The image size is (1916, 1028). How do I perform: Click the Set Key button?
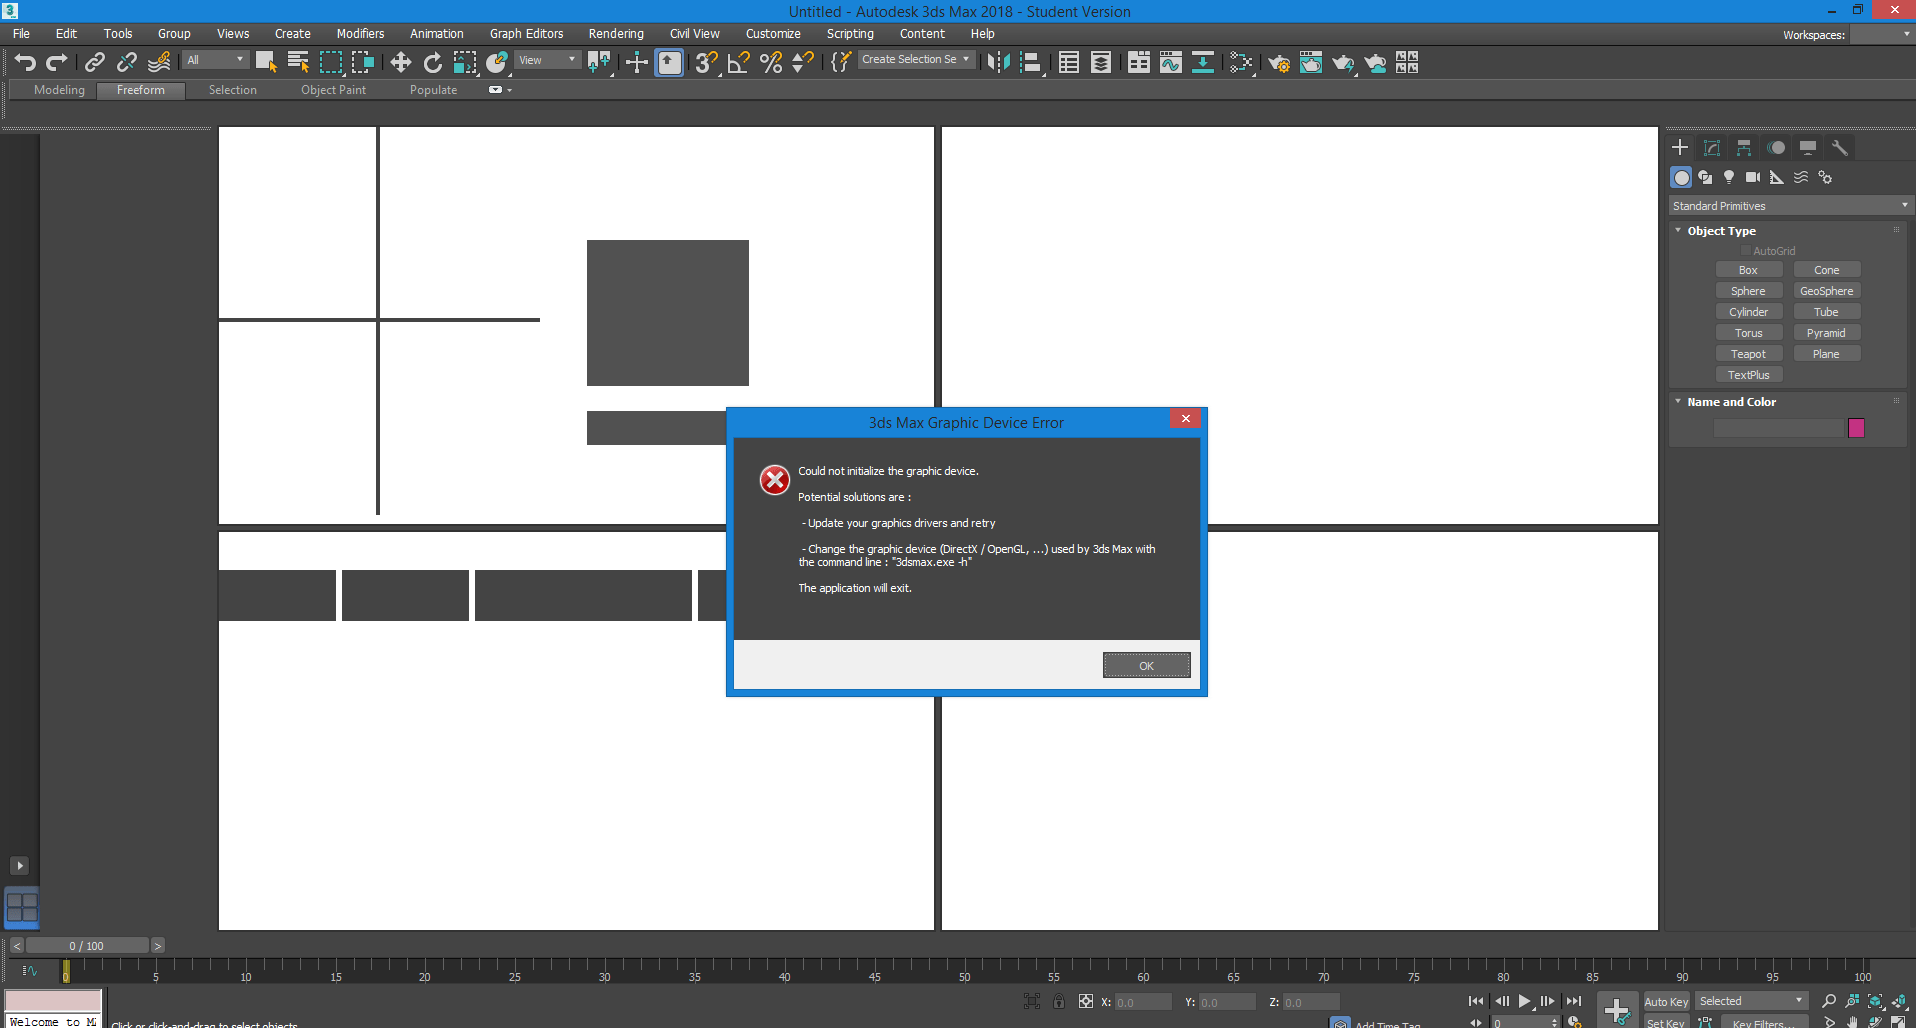pyautogui.click(x=1666, y=1022)
